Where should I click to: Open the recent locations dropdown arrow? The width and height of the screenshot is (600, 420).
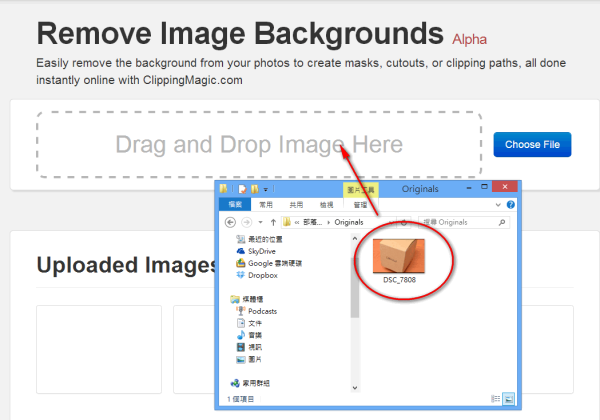click(x=260, y=222)
